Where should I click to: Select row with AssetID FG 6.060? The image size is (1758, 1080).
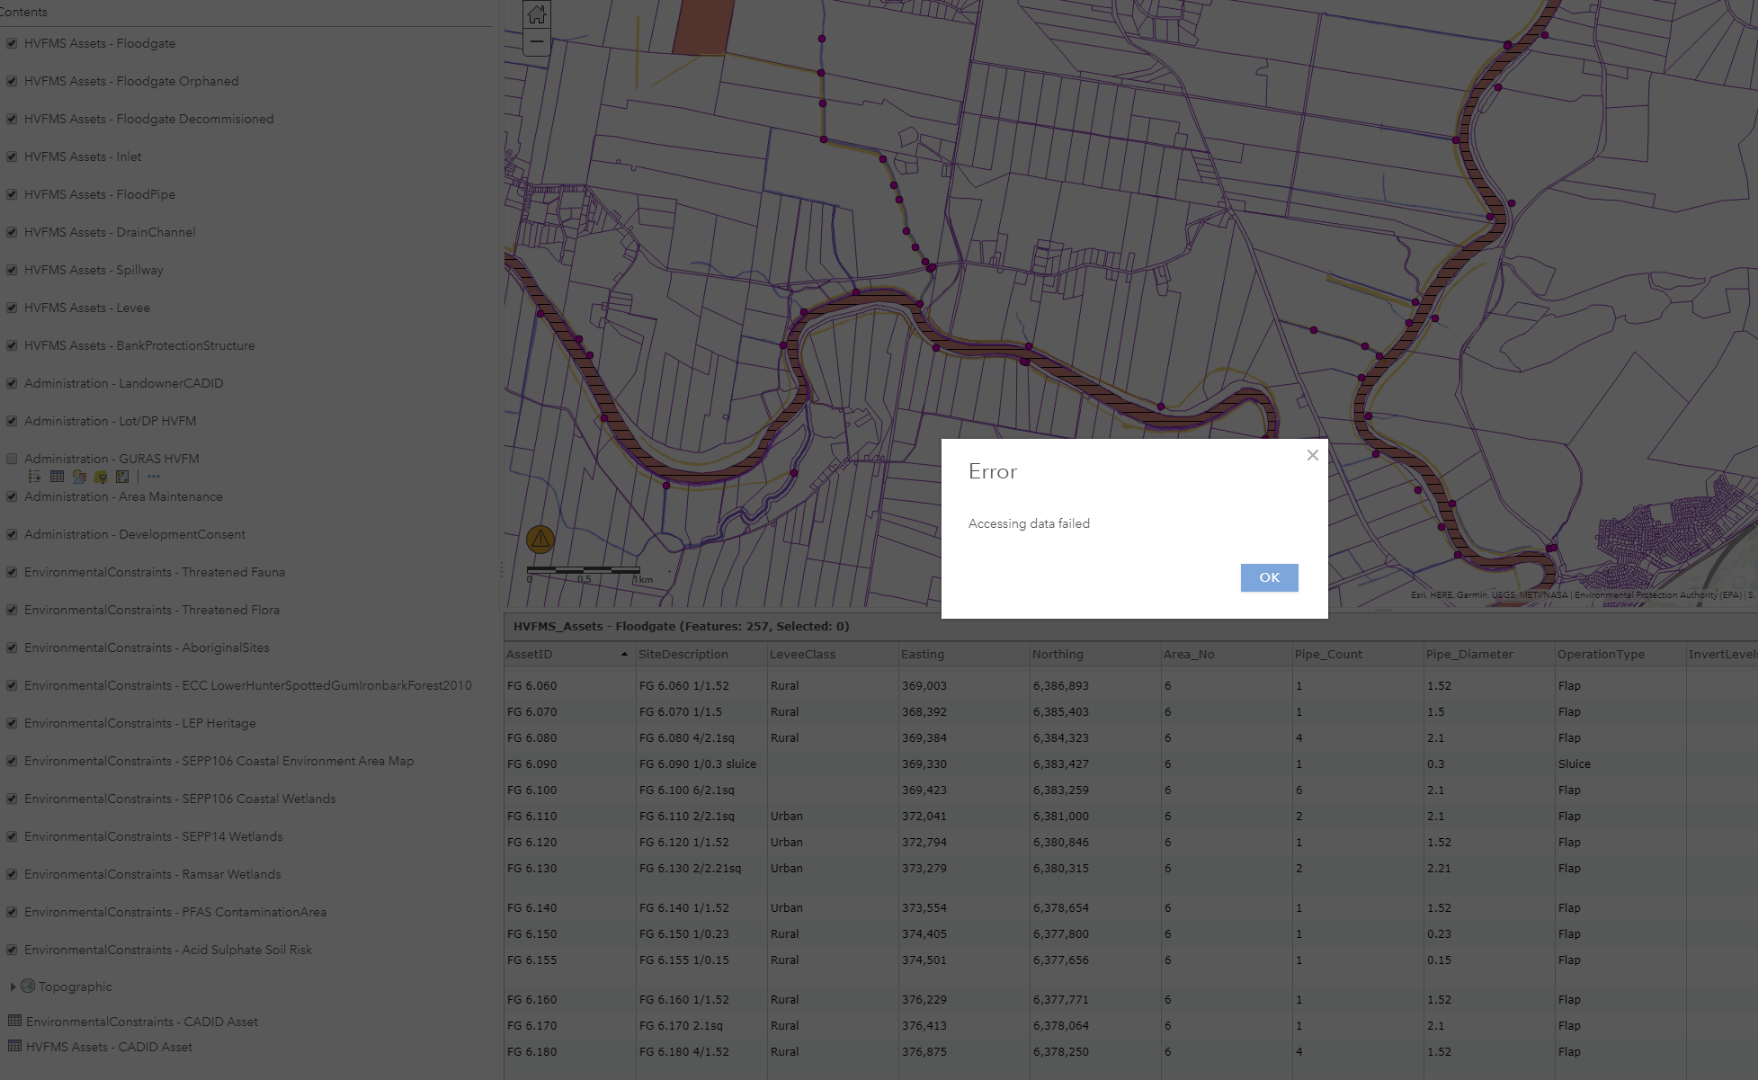pyautogui.click(x=1130, y=686)
